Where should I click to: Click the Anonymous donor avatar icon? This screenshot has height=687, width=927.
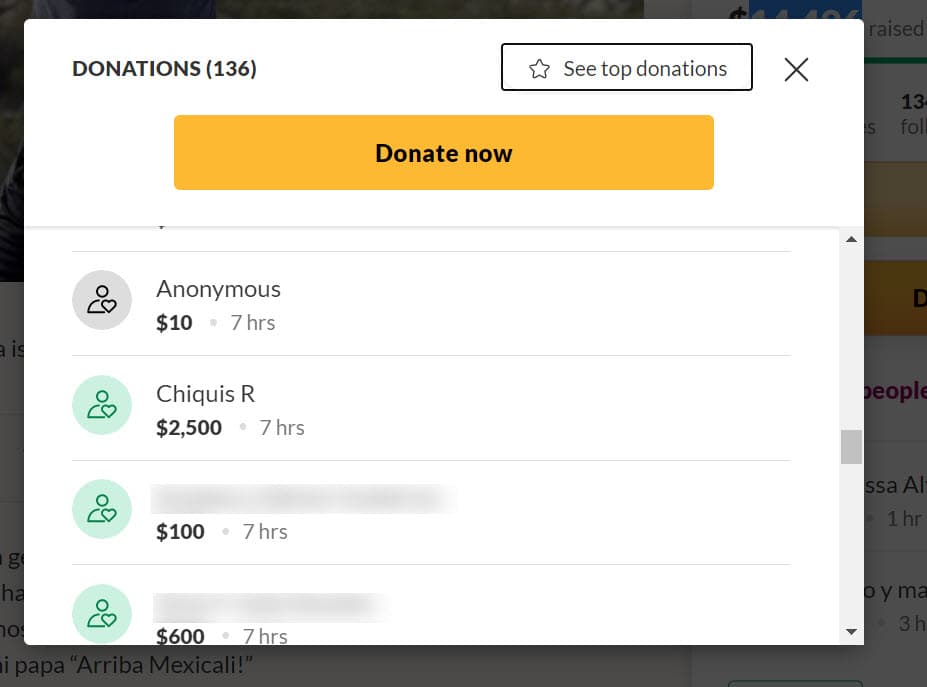[x=102, y=300]
